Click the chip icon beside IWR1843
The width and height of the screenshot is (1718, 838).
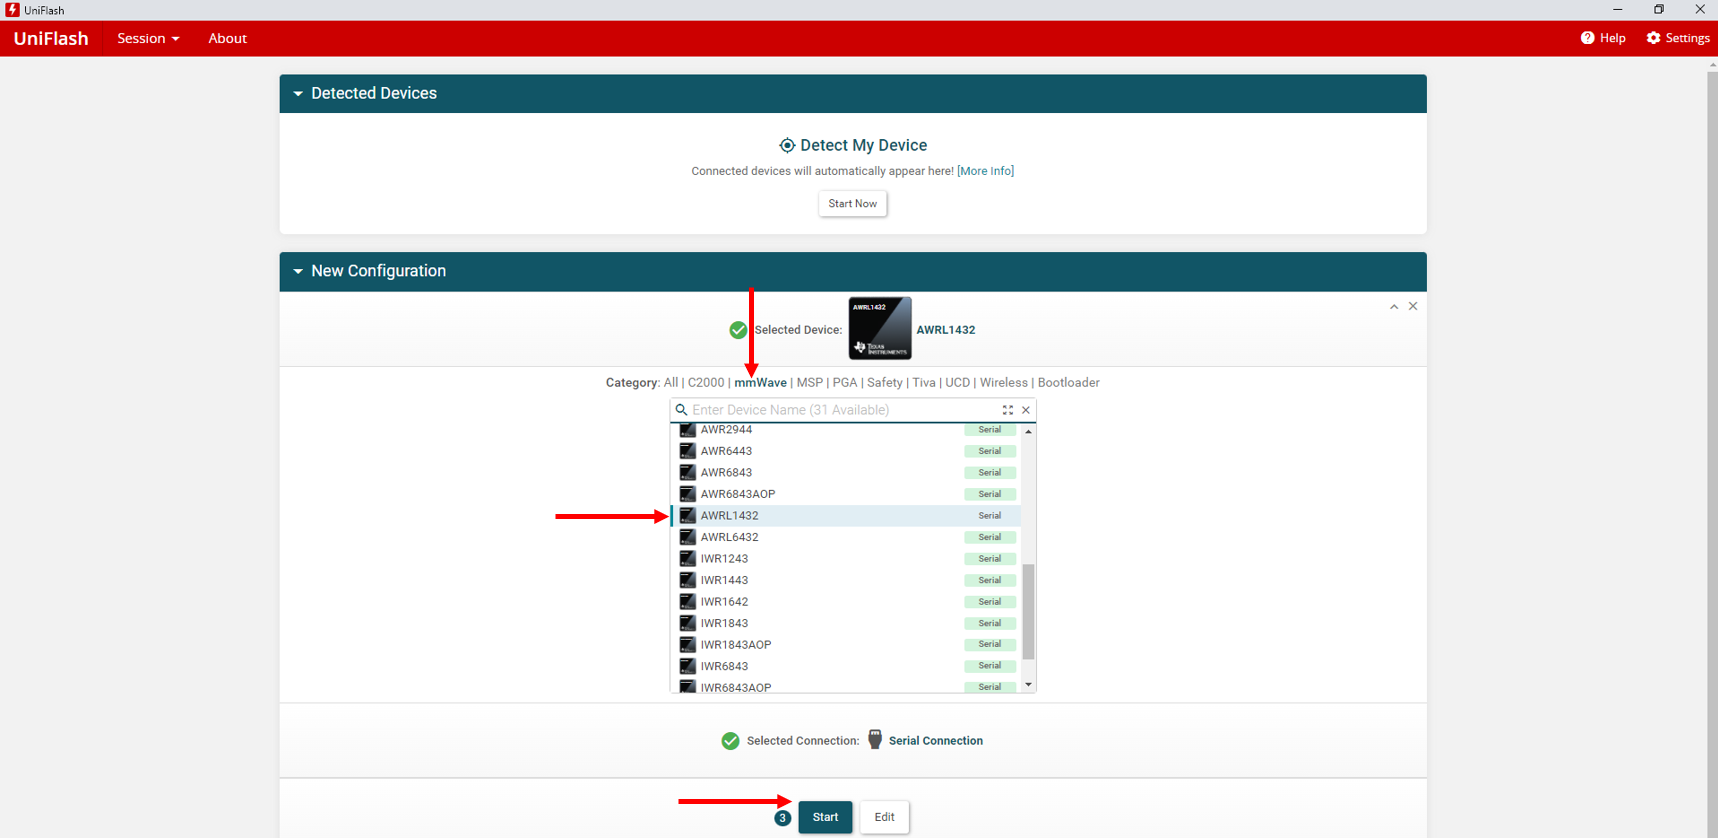point(687,623)
